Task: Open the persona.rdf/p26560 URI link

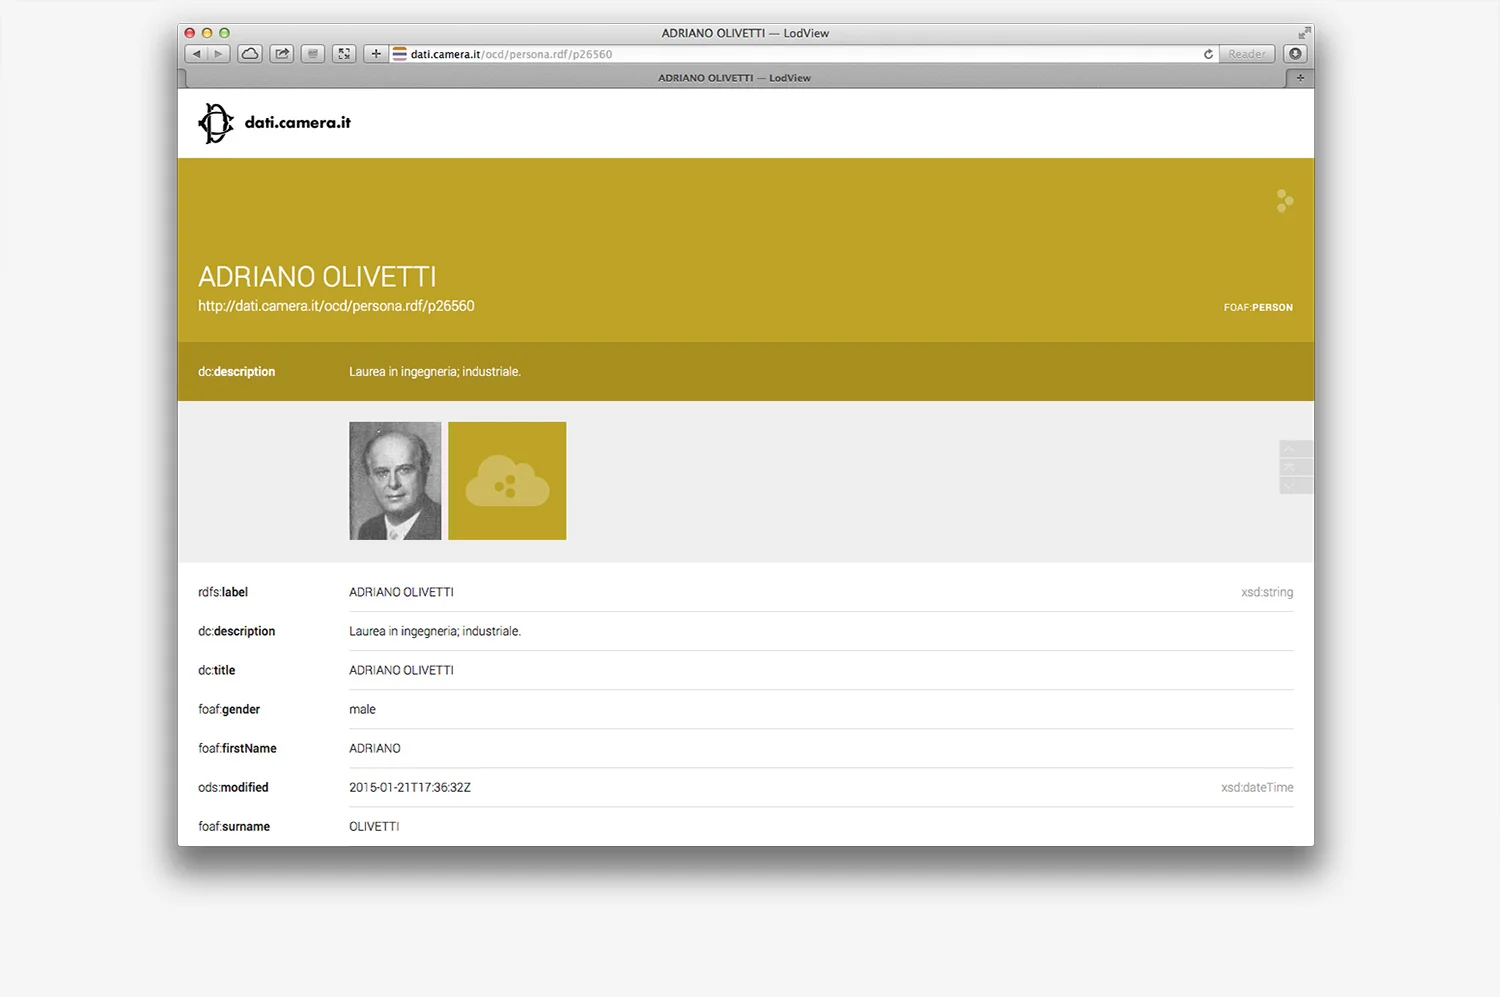Action: point(336,306)
